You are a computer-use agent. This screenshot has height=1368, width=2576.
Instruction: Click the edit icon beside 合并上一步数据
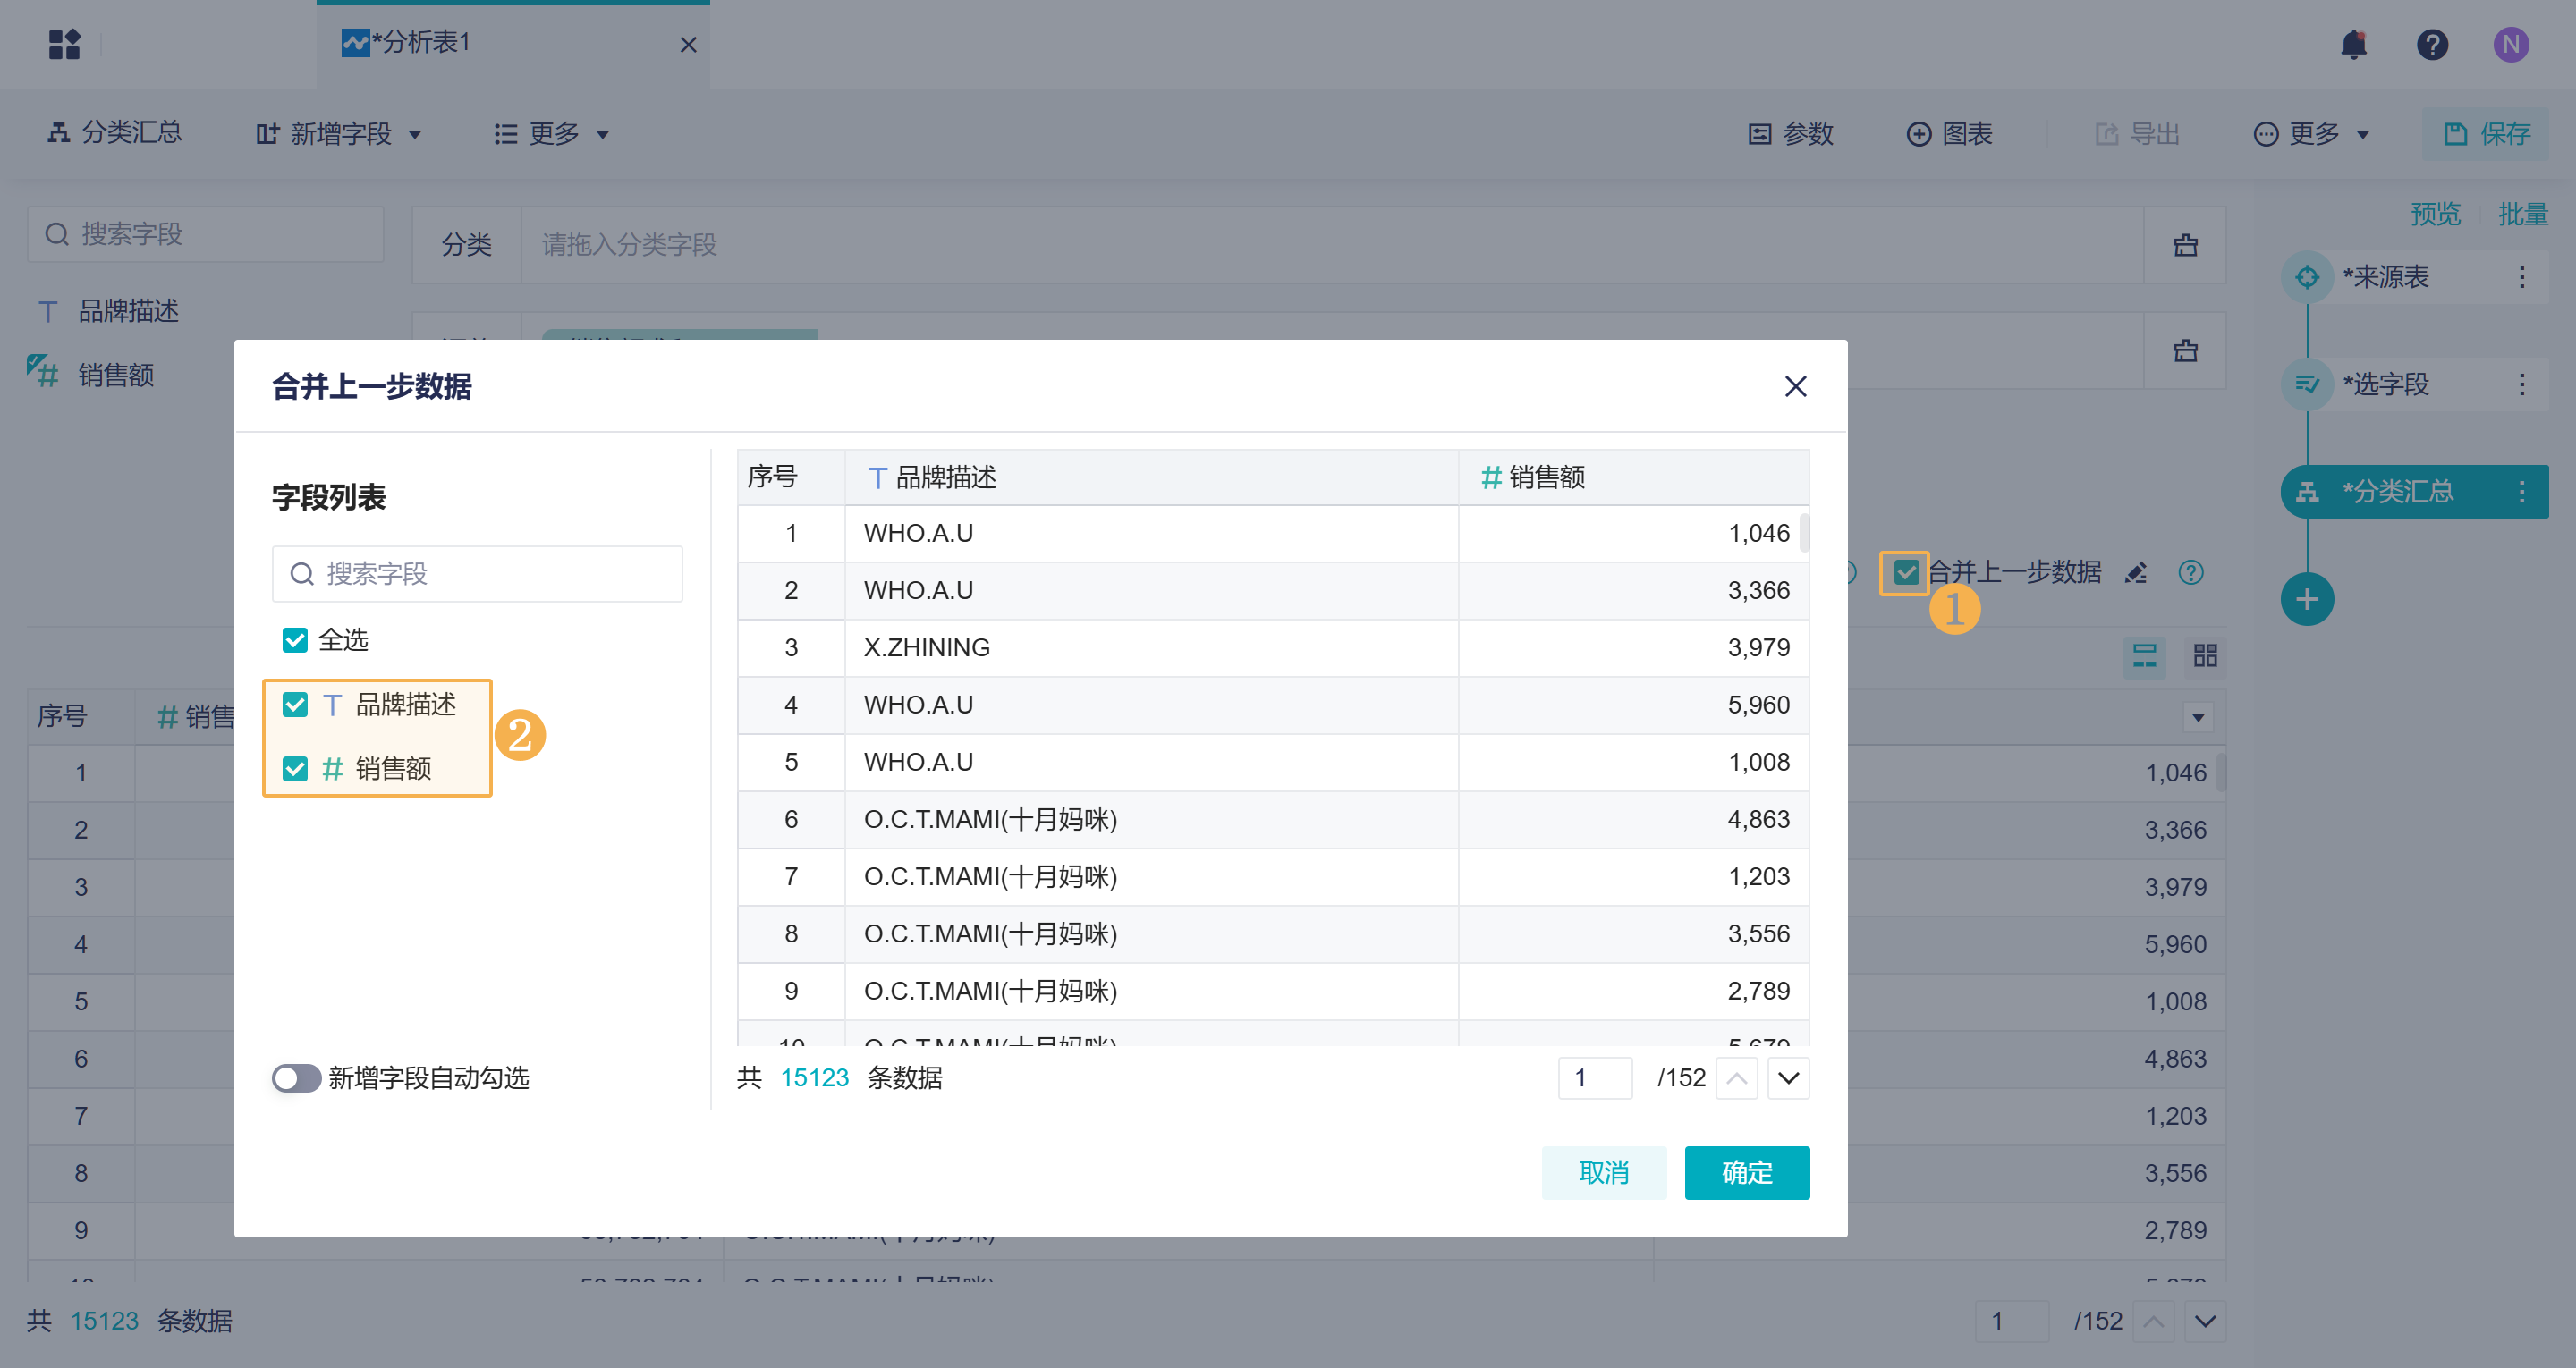(2136, 572)
